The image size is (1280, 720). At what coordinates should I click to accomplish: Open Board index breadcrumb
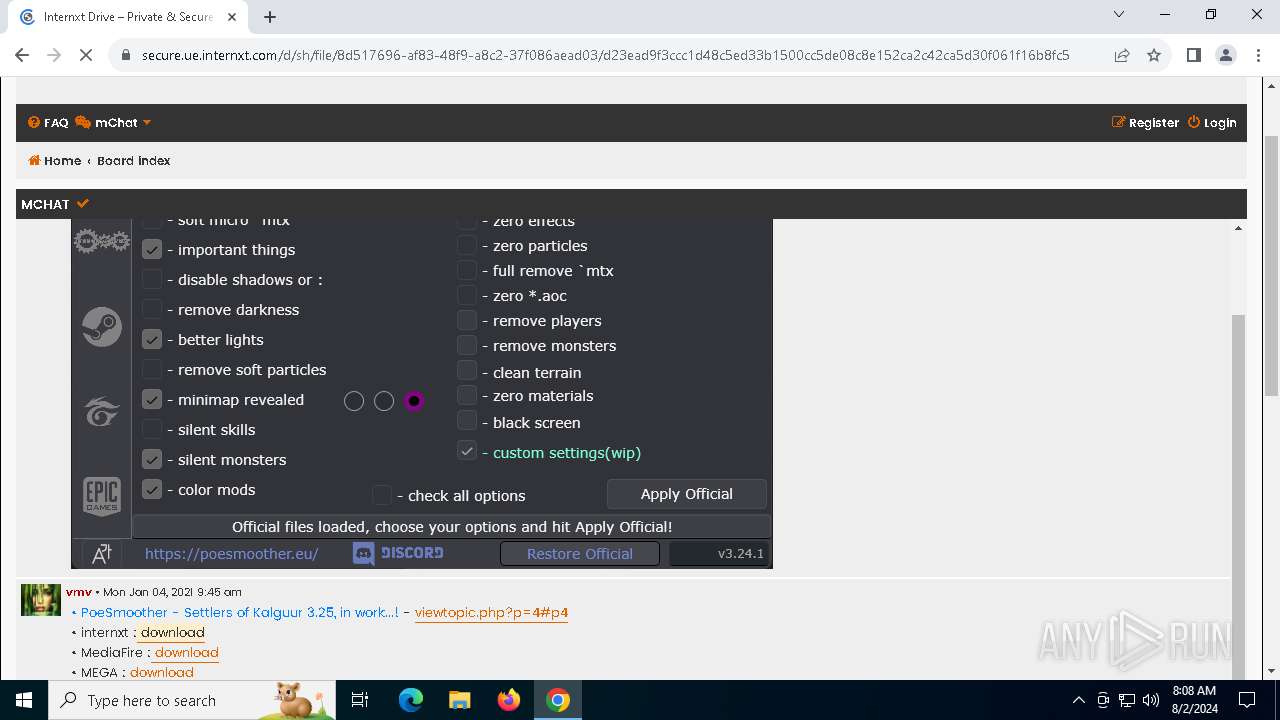point(134,161)
